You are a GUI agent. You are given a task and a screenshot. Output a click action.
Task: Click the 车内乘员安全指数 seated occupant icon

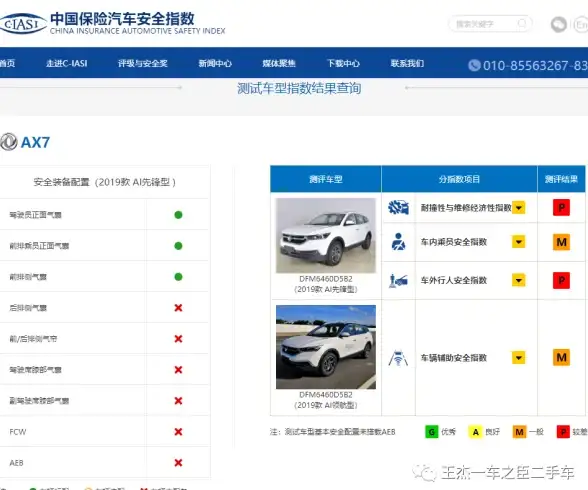pos(398,242)
